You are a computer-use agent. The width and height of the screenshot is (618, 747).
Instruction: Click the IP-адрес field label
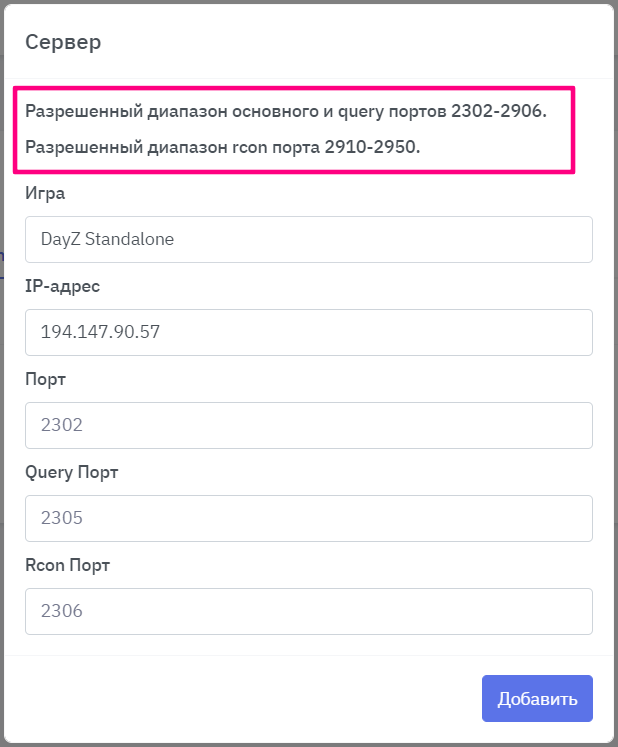tap(62, 286)
